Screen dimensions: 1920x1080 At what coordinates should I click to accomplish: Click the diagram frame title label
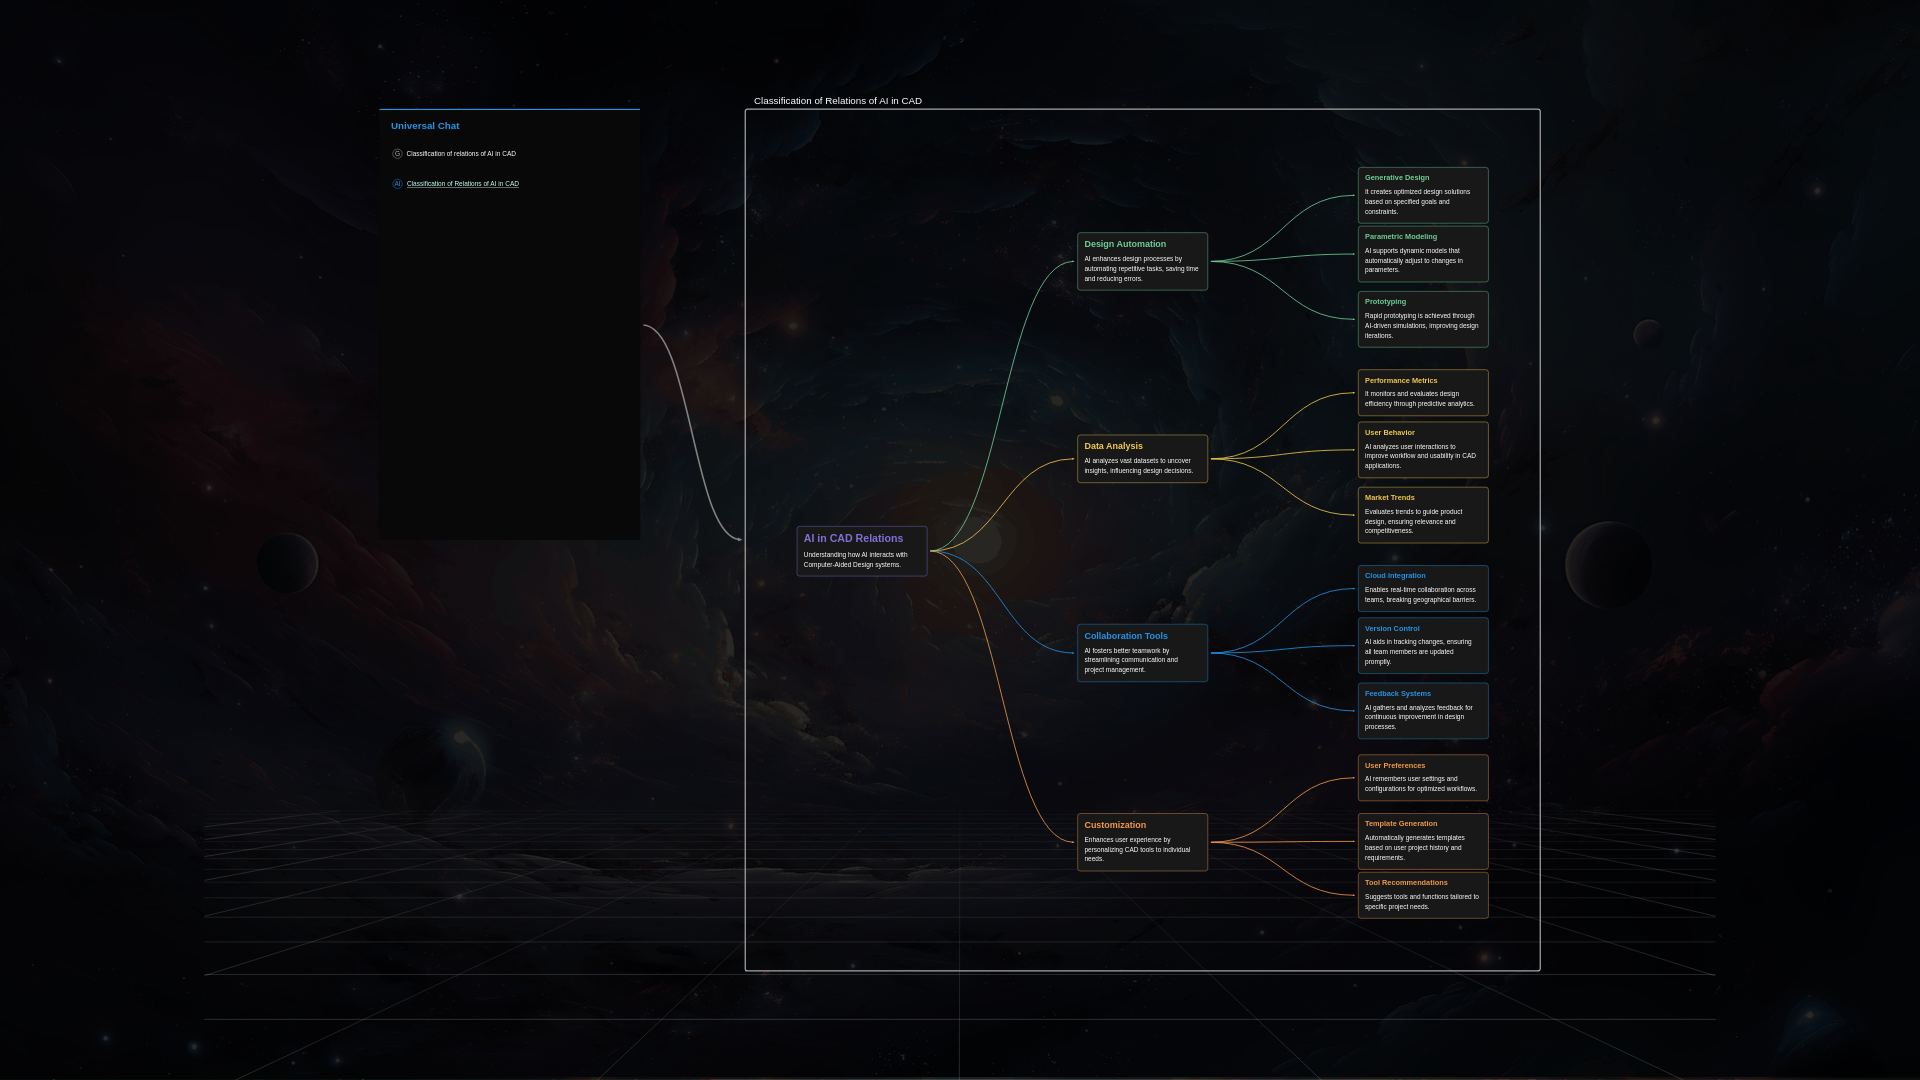click(837, 101)
